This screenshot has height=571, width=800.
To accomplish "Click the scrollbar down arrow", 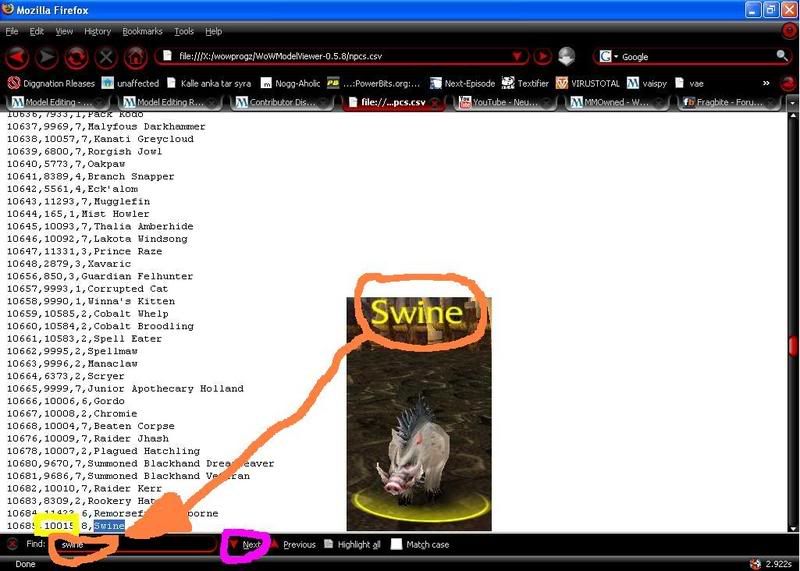I will pyautogui.click(x=792, y=528).
